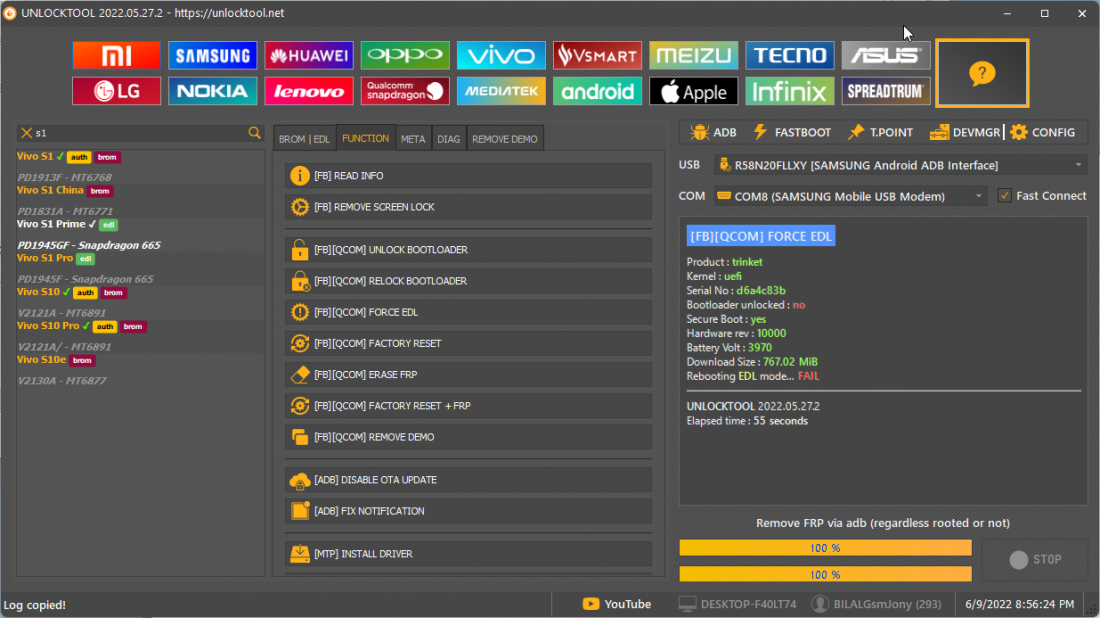This screenshot has height=618, width=1100.
Task: Open the Qualcomm Snapdragon section
Action: (405, 91)
